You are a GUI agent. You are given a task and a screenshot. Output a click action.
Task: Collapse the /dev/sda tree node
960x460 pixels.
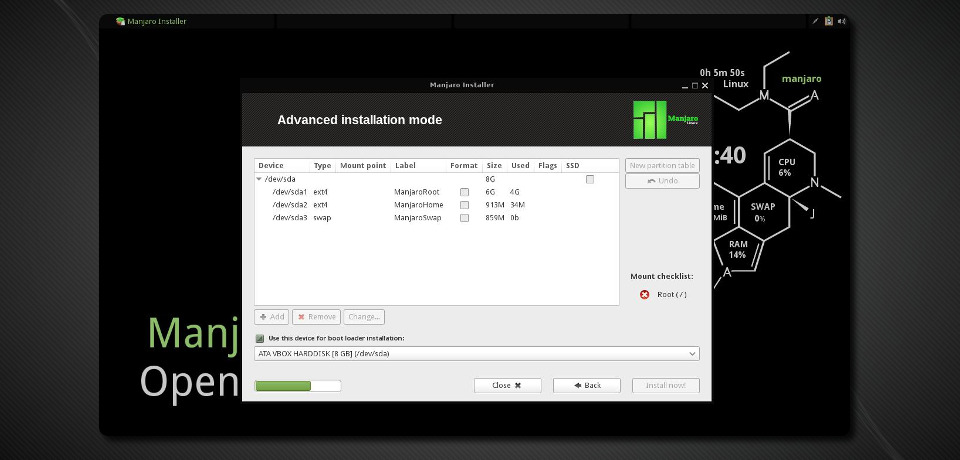point(259,179)
